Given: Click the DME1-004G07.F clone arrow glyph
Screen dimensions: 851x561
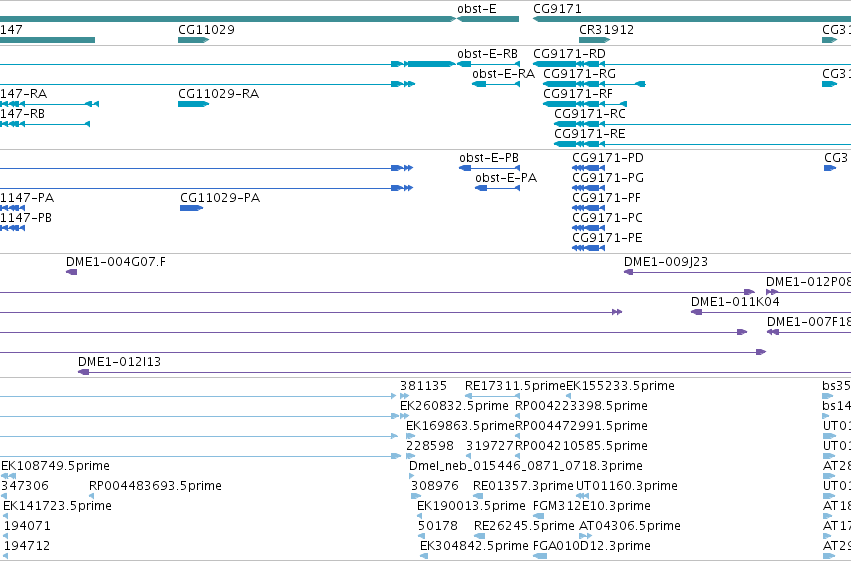Looking at the screenshot, I should [x=72, y=272].
